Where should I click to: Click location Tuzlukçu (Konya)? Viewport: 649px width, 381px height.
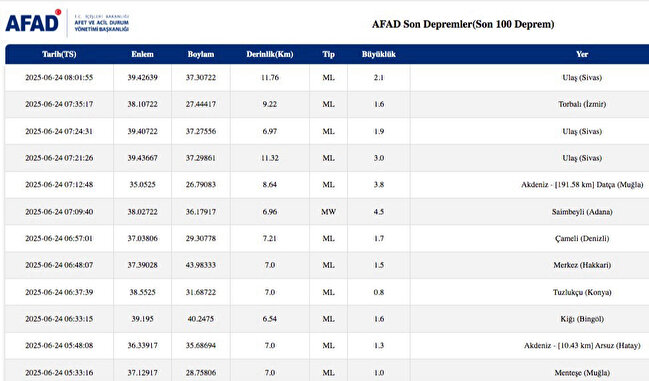point(582,292)
